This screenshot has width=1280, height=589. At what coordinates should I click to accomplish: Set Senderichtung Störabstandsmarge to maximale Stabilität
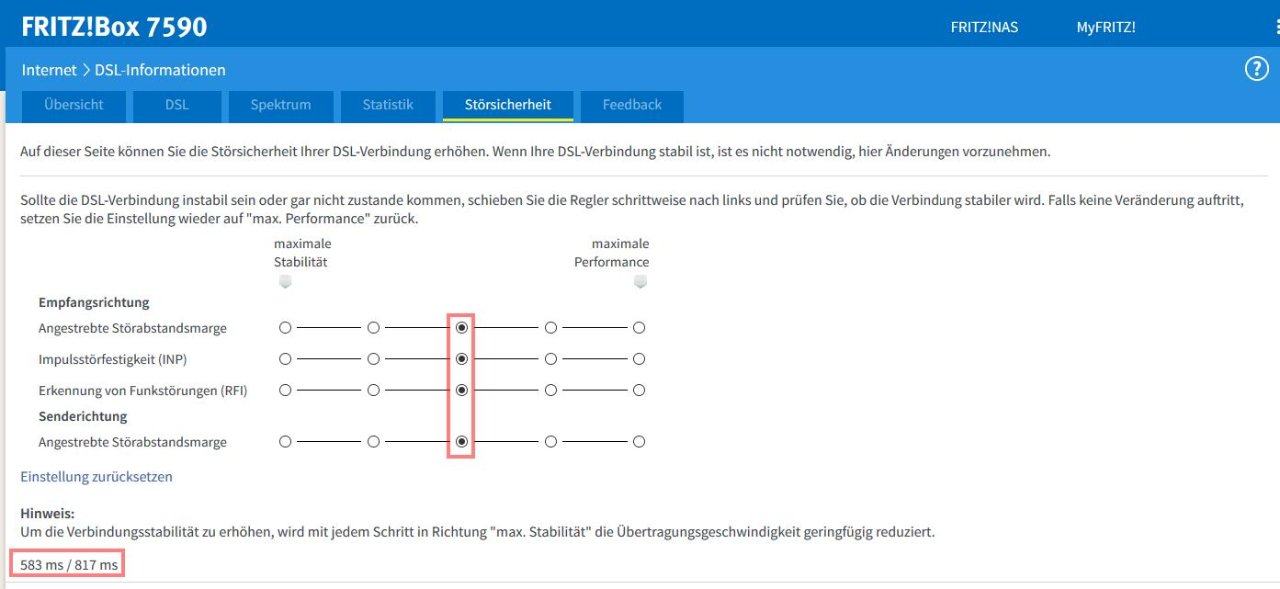pos(285,441)
